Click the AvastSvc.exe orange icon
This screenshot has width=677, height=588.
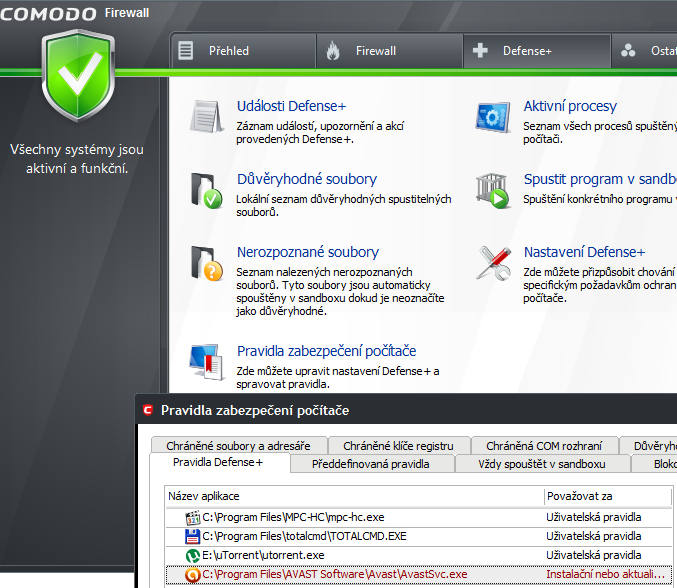tap(193, 574)
